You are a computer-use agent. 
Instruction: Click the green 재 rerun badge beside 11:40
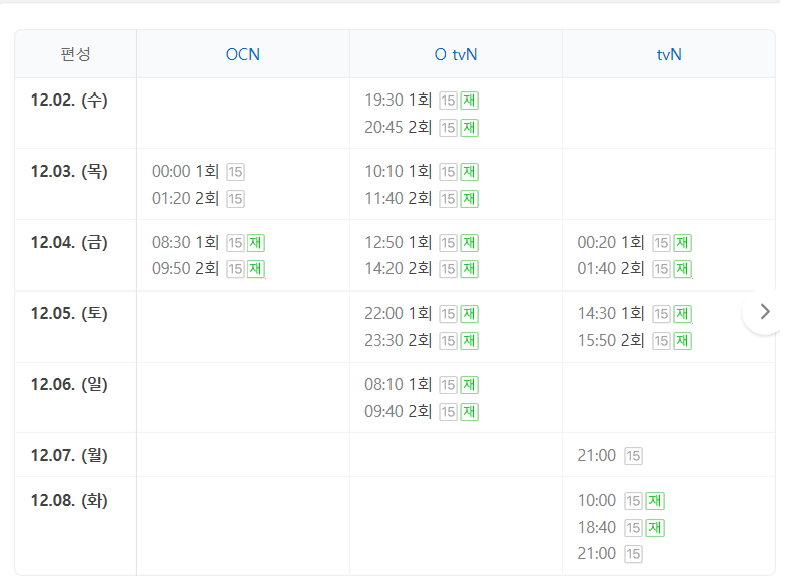point(469,199)
